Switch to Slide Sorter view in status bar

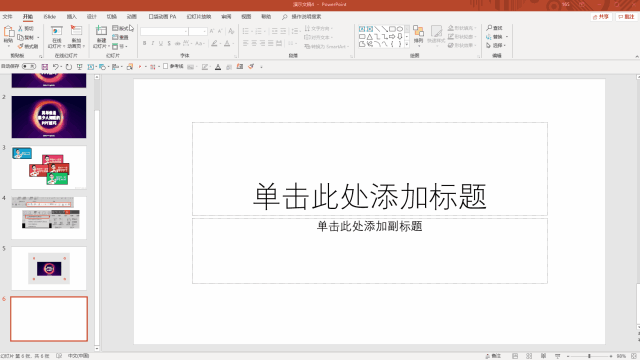point(529,356)
